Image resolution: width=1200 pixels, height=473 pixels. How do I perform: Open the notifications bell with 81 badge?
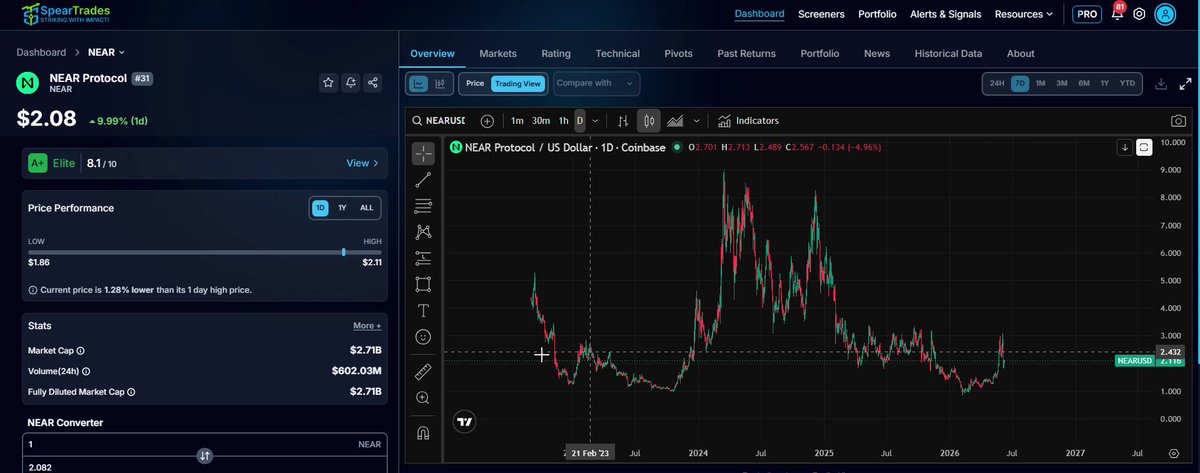pos(1117,14)
